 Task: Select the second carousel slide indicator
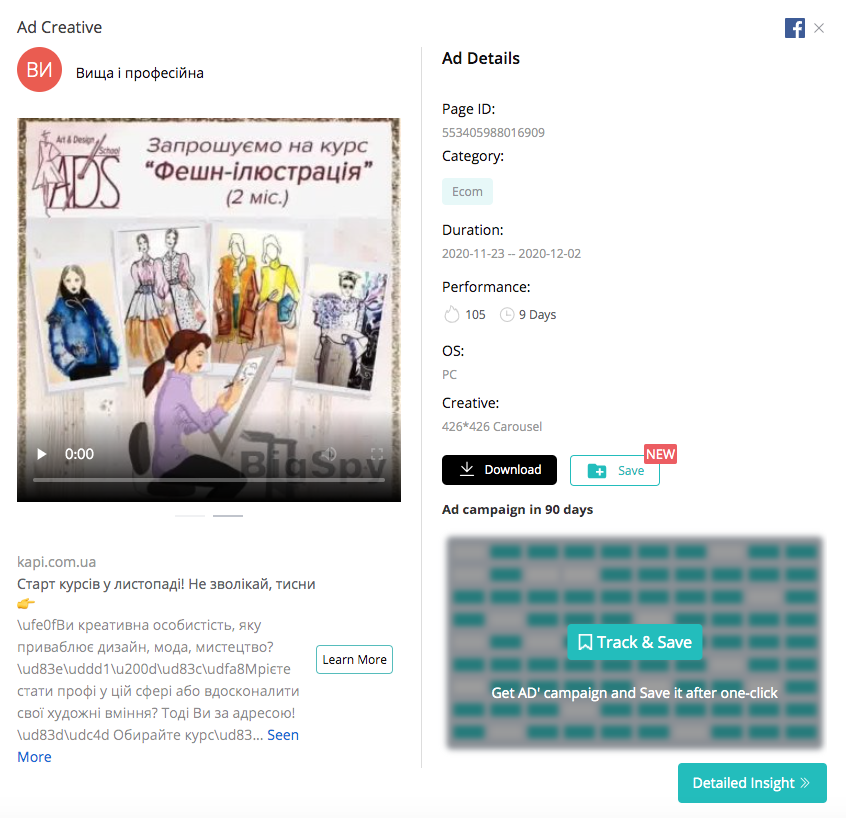point(228,516)
